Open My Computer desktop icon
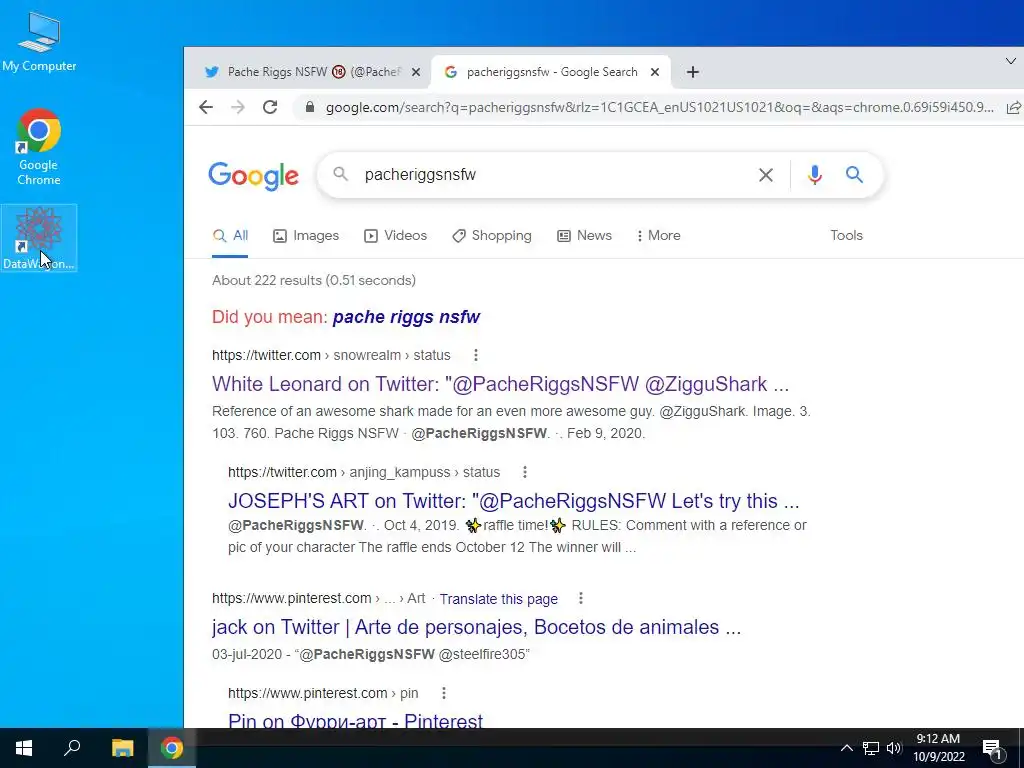 39,42
